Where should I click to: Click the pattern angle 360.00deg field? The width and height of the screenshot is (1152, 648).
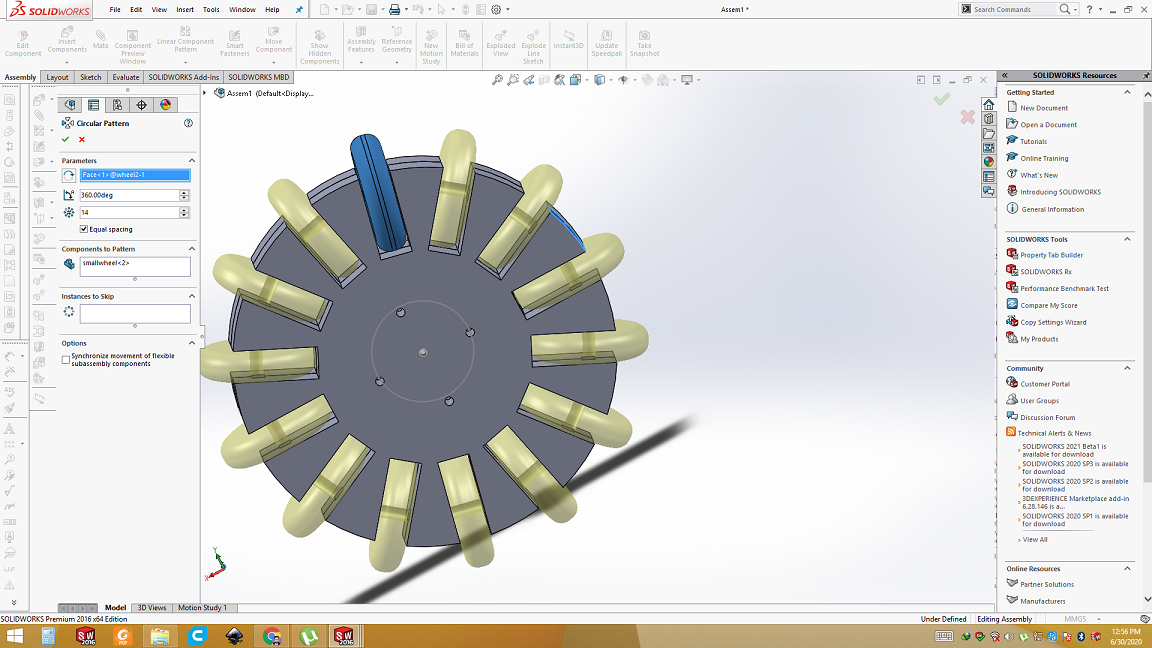(x=129, y=195)
